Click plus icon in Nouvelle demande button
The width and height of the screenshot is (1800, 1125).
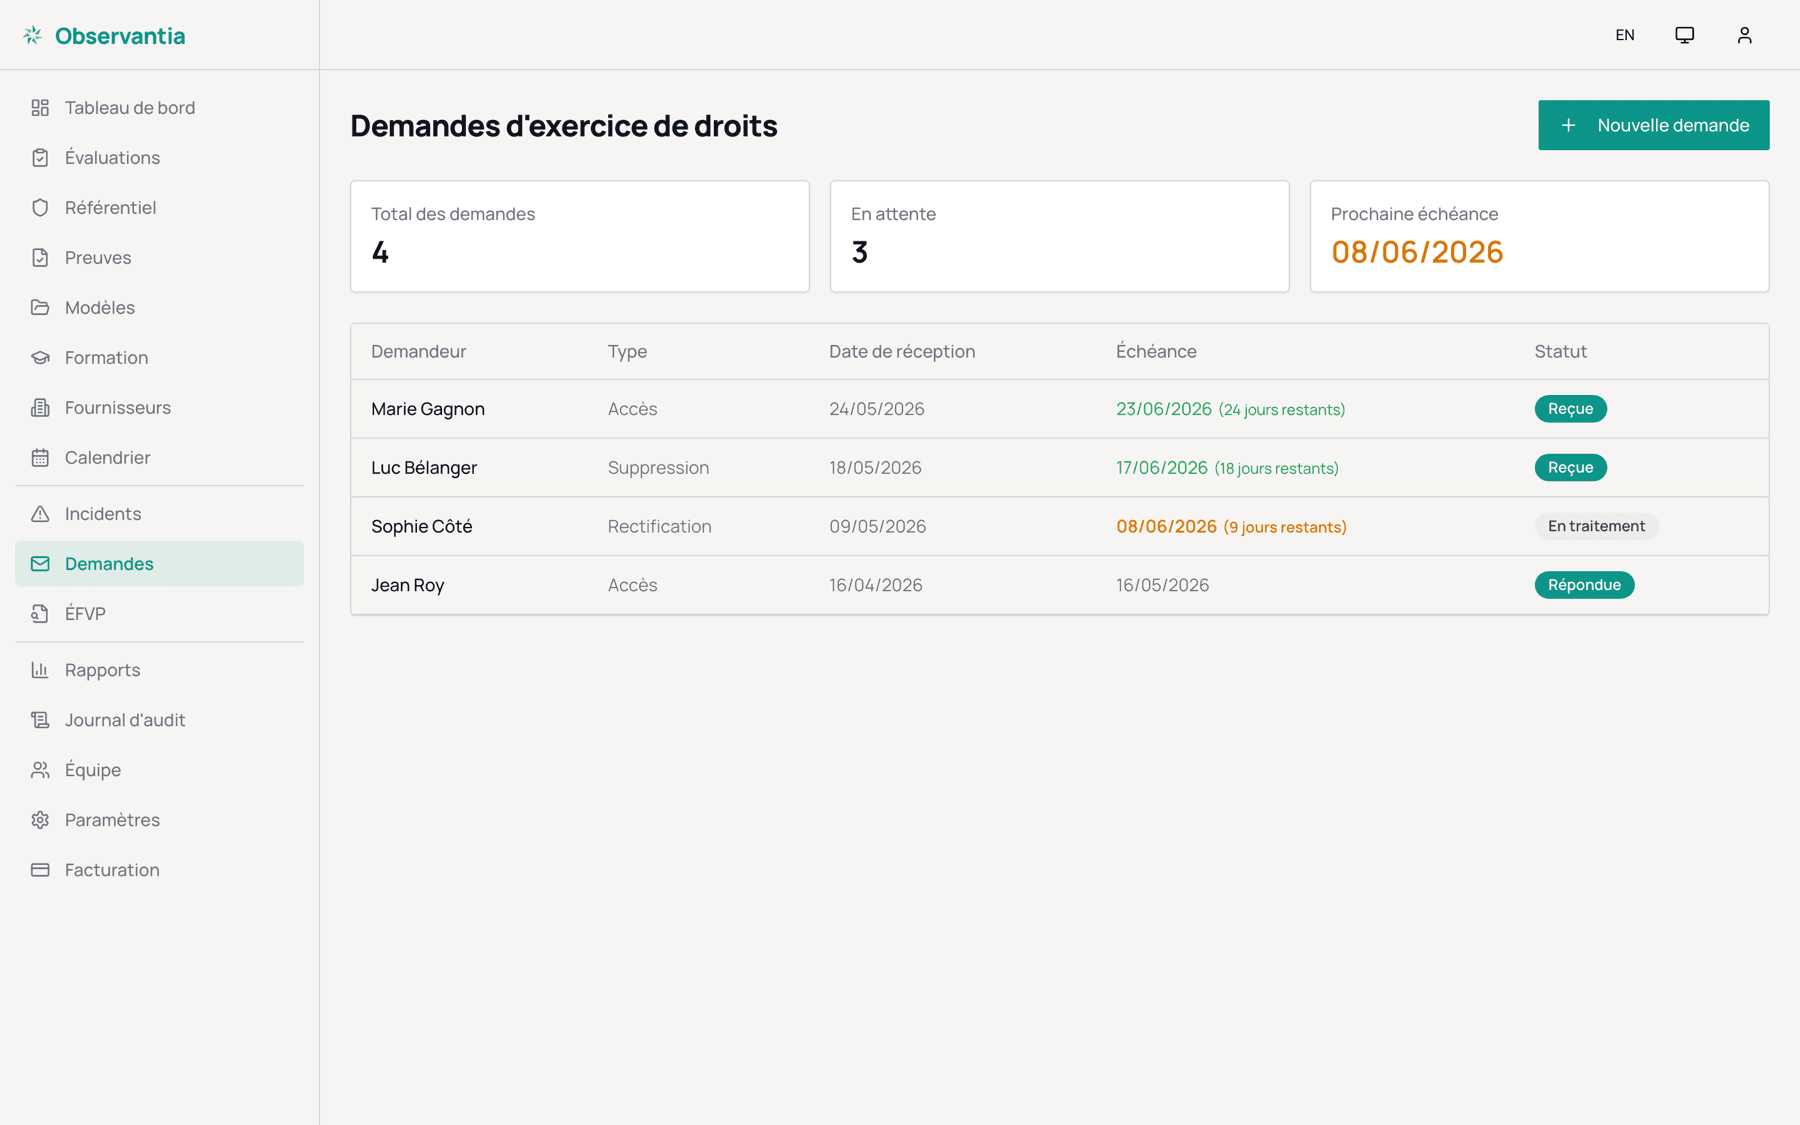(x=1569, y=125)
